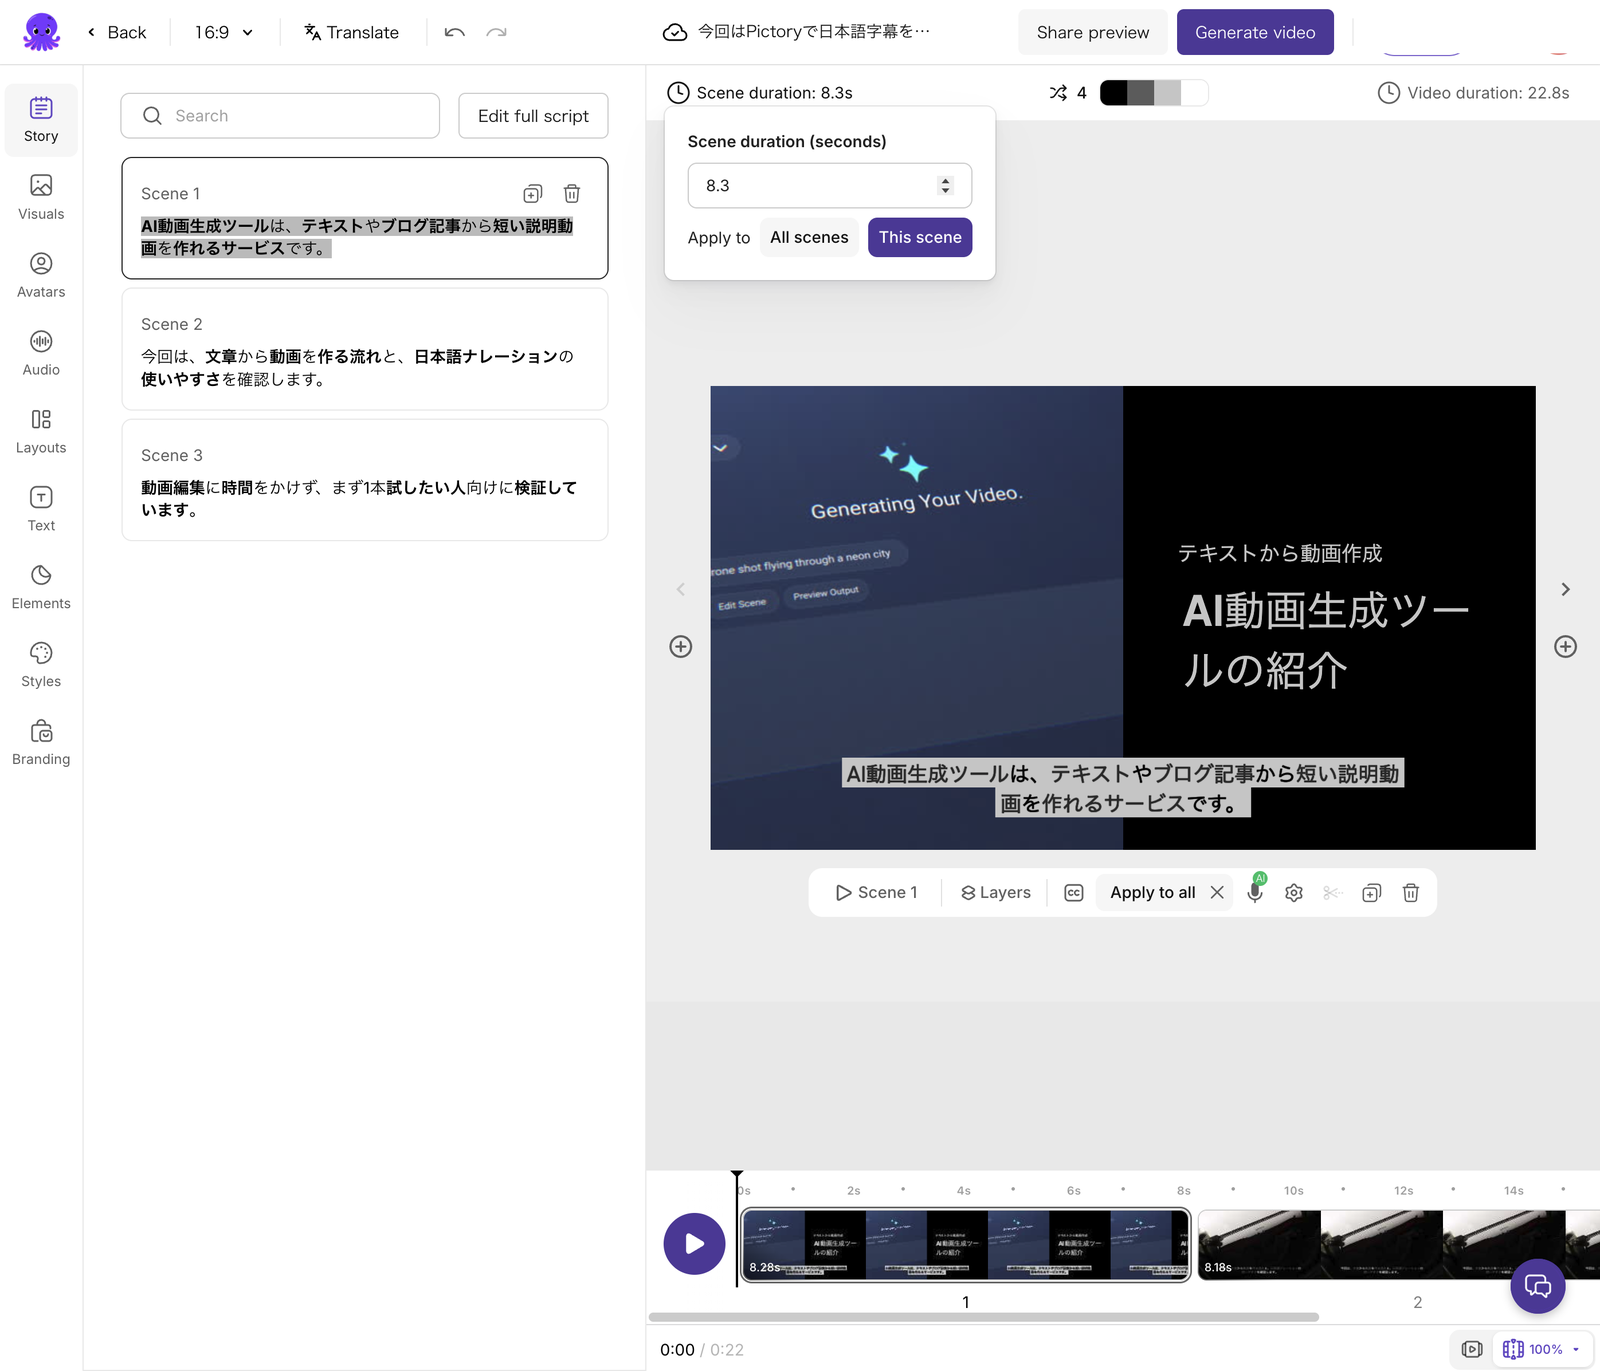Viewport: 1600px width, 1371px height.
Task: Click the horizontal timeline scrollbar
Action: pos(984,1317)
